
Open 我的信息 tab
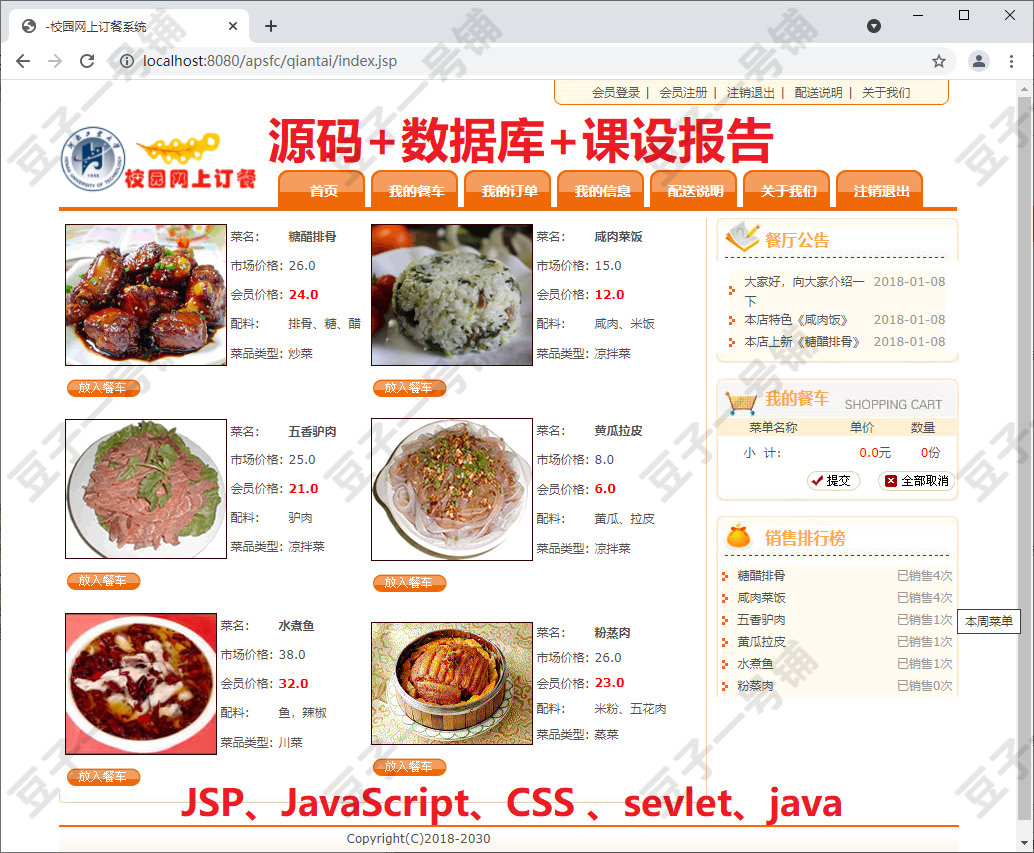pyautogui.click(x=601, y=190)
